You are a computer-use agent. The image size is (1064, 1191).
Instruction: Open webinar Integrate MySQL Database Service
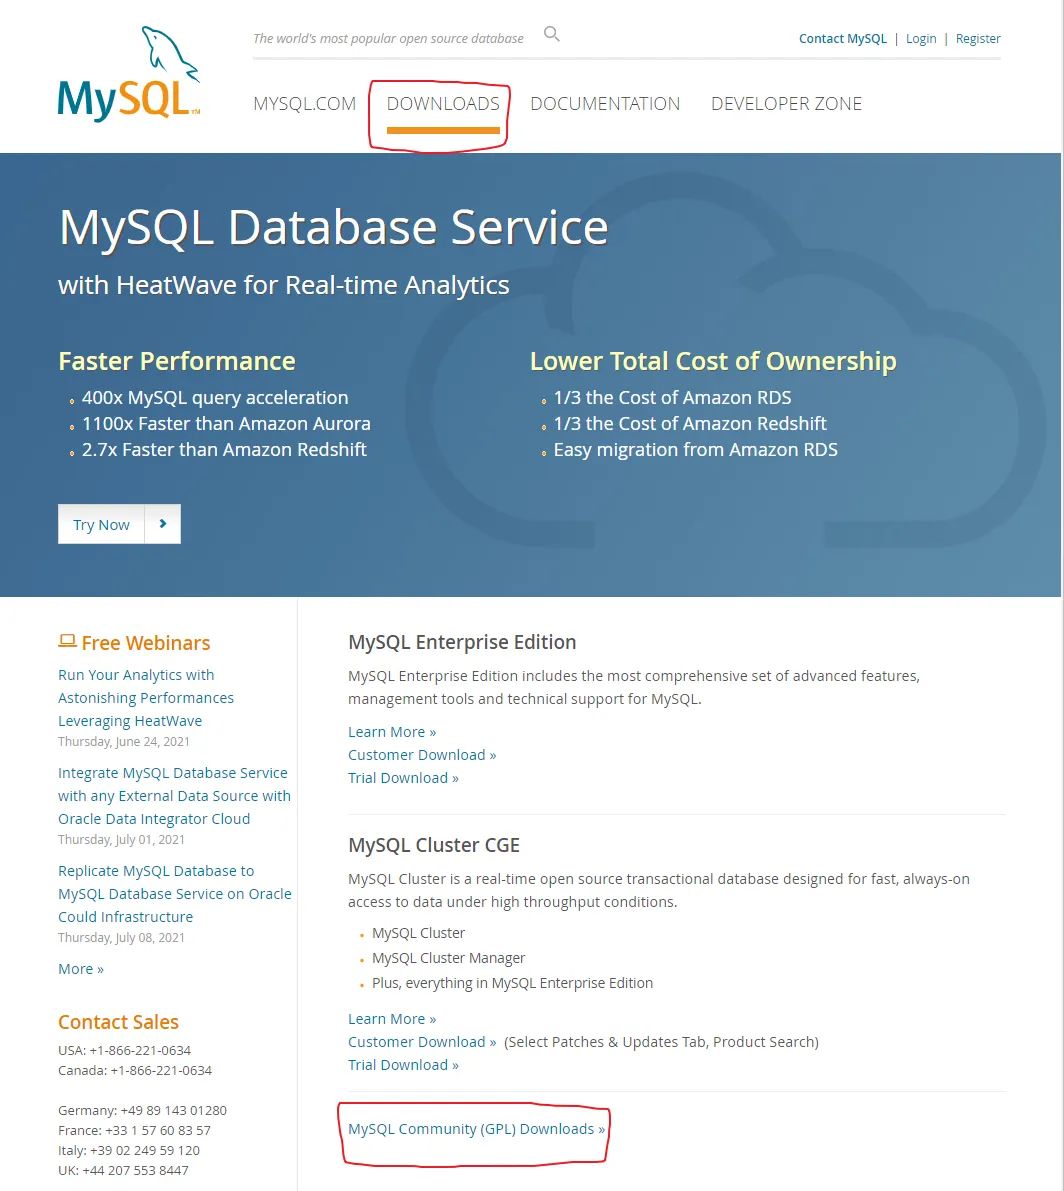click(x=174, y=795)
